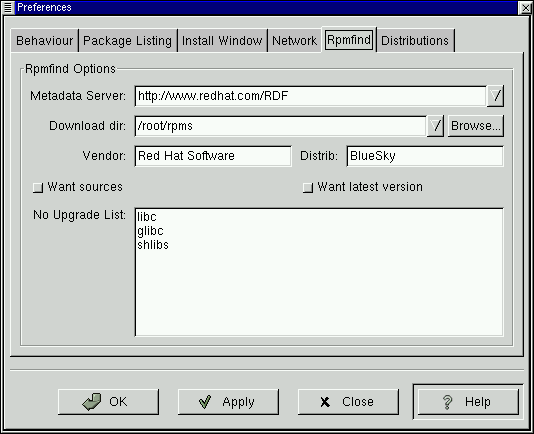Close the Preferences window via title bar X
Image resolution: width=534 pixels, height=434 pixels.
525,7
